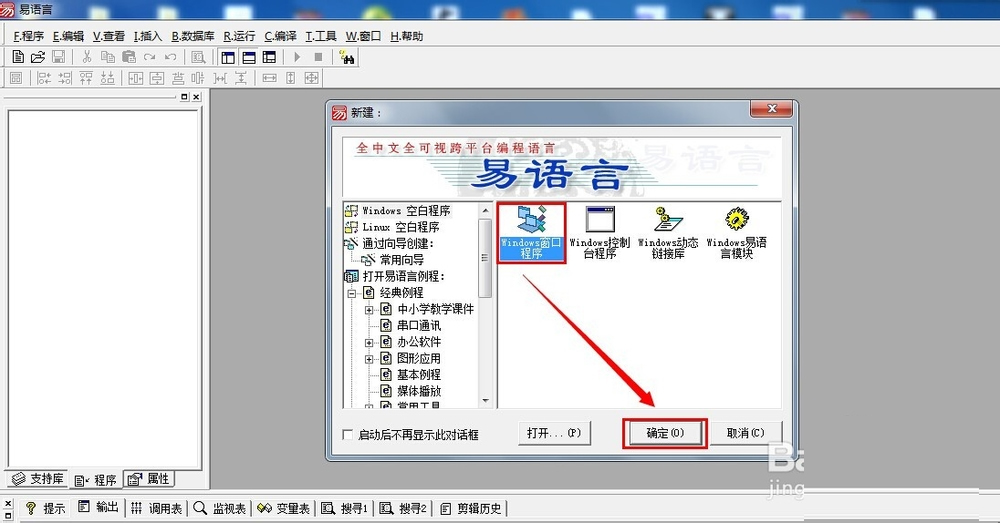This screenshot has width=1000, height=523.
Task: Switch to the 输出 bottom tab
Action: pos(98,508)
